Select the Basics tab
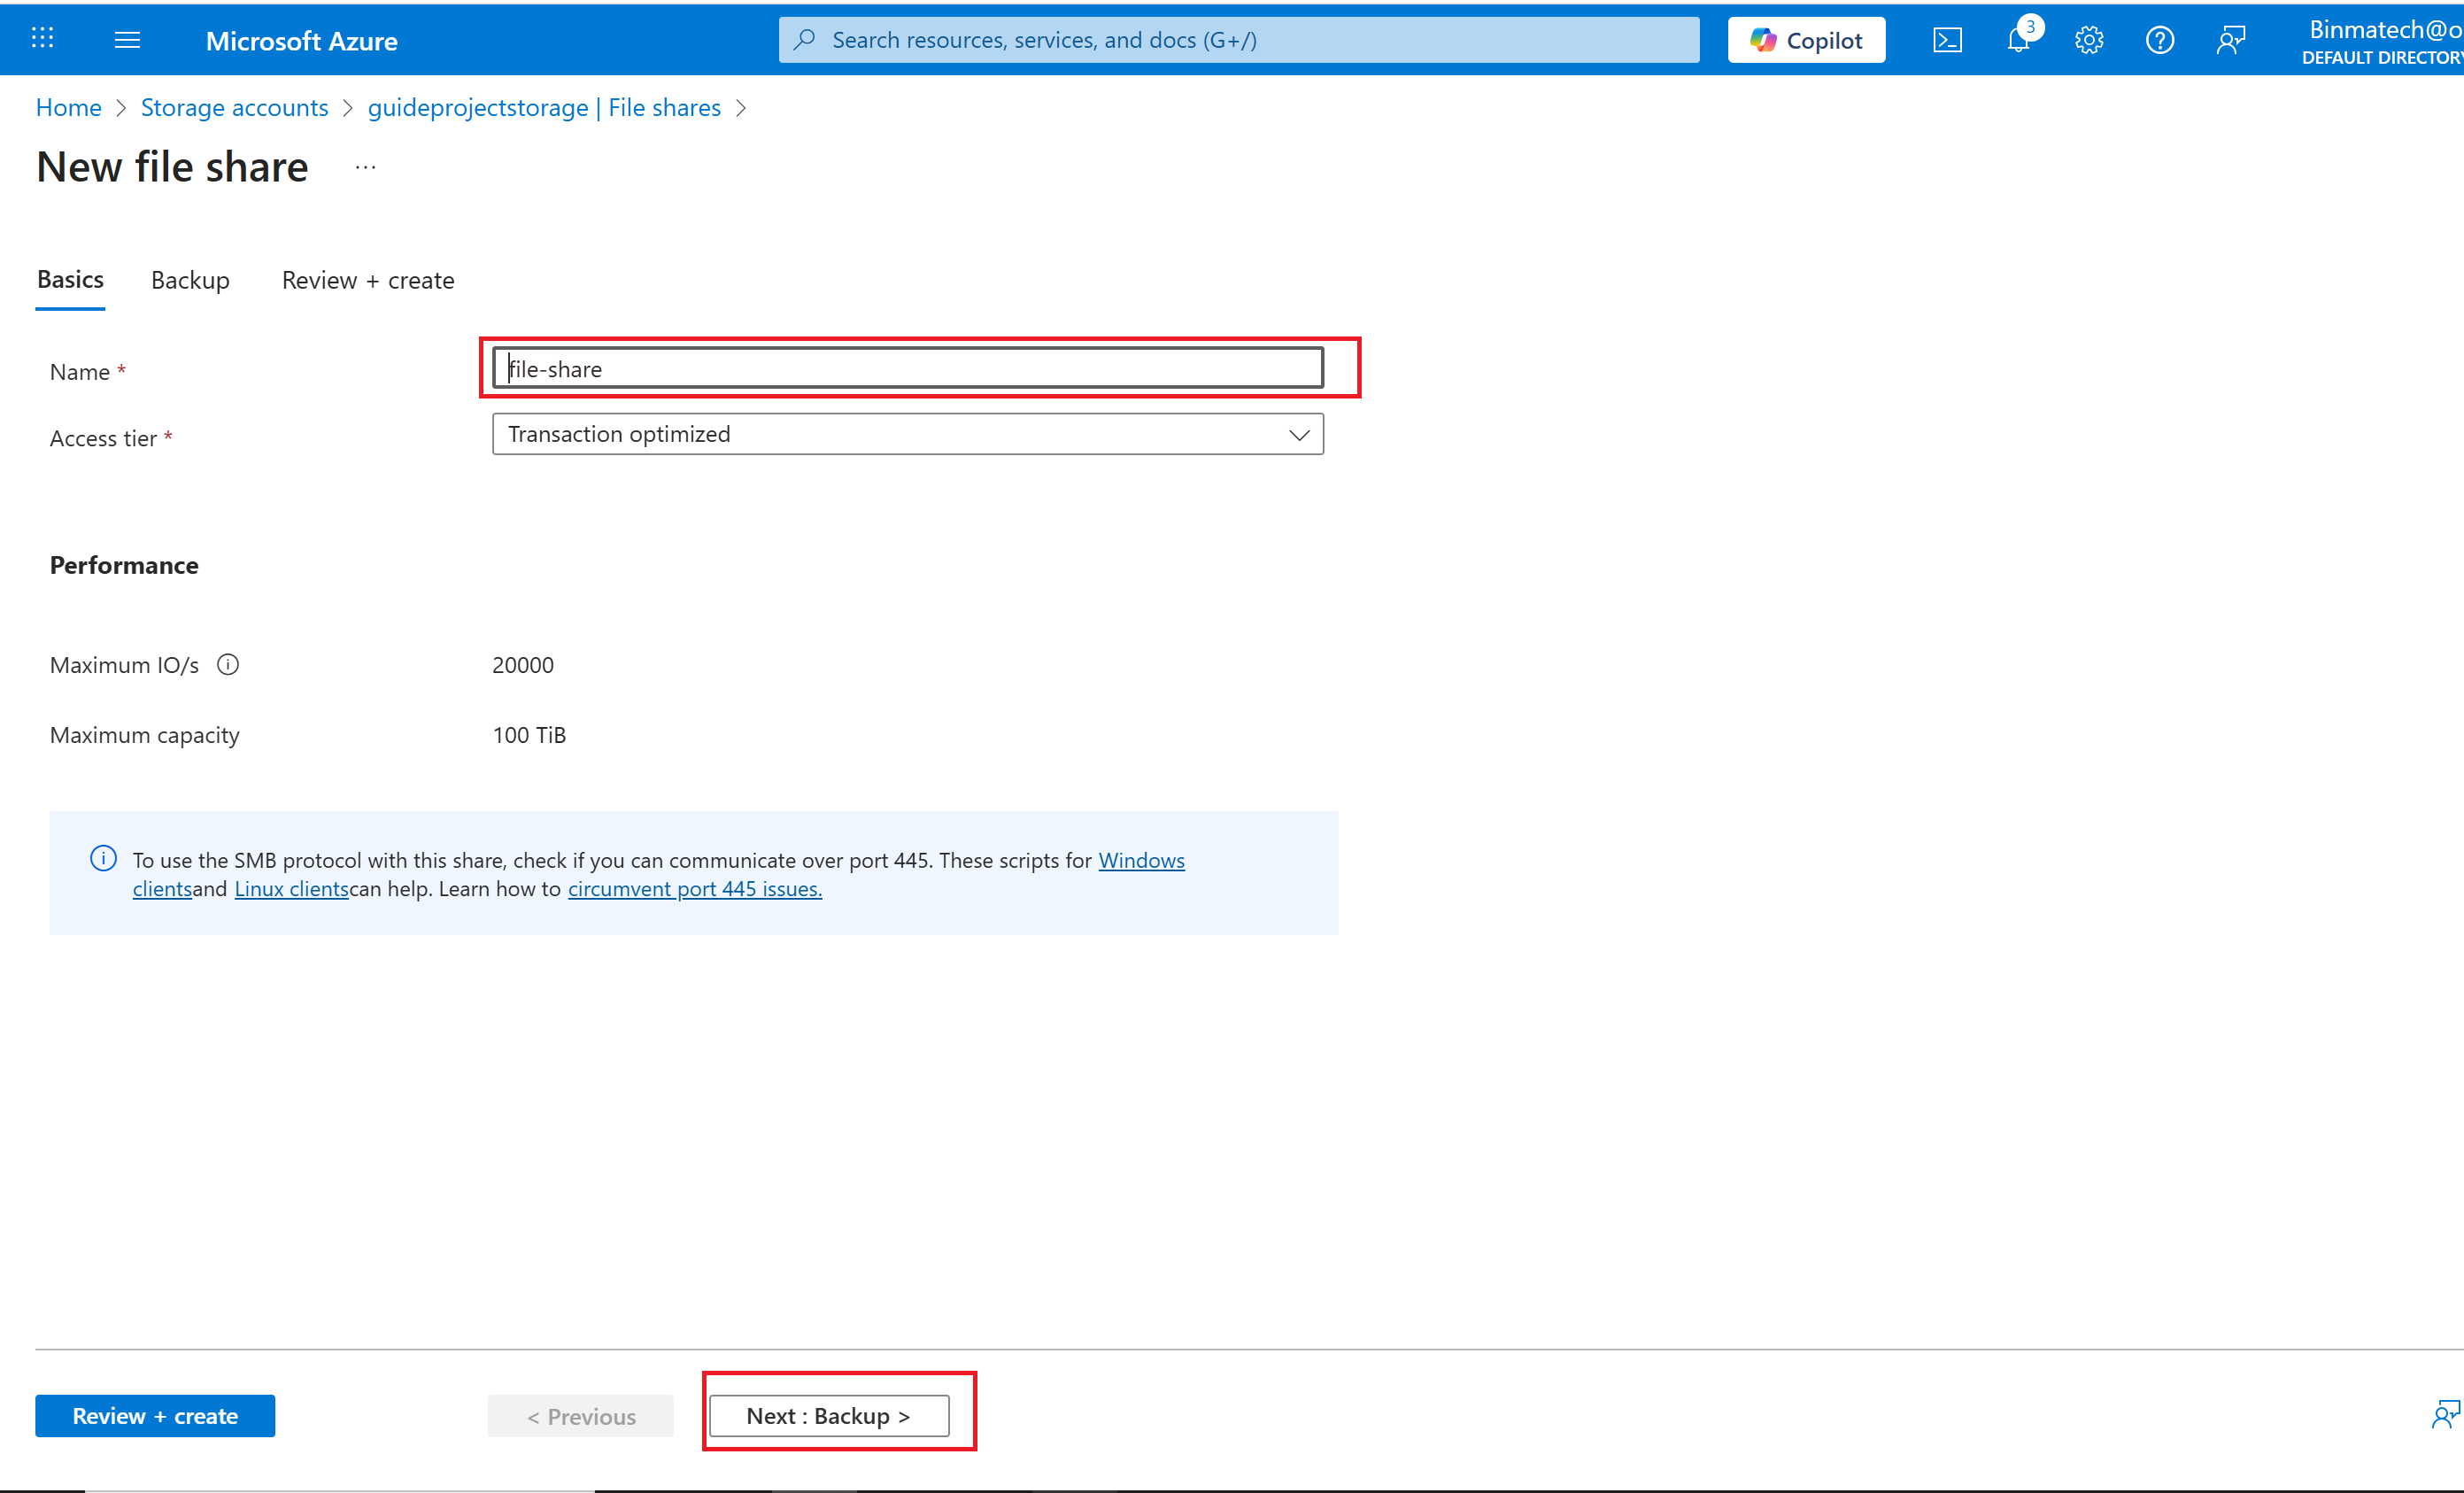2464x1493 pixels. tap(70, 280)
